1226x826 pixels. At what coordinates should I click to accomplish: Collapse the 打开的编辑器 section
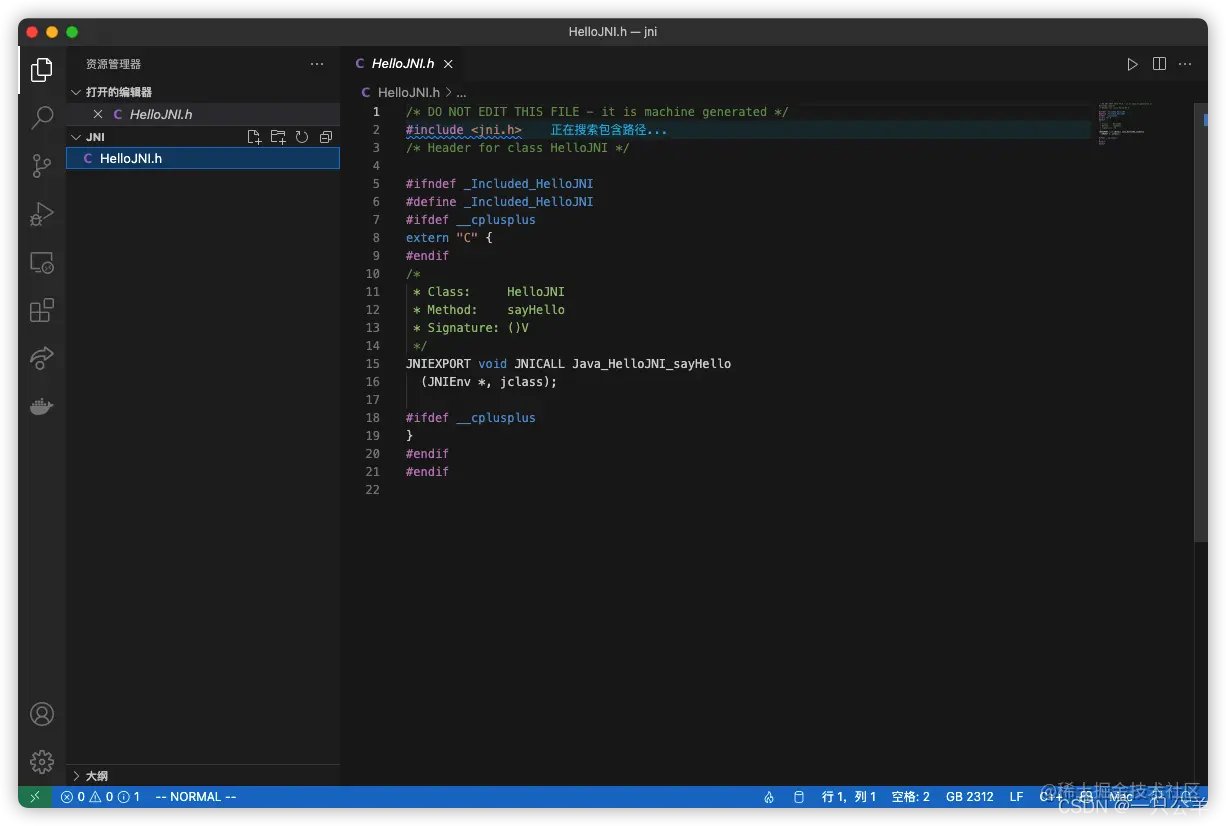click(x=76, y=92)
